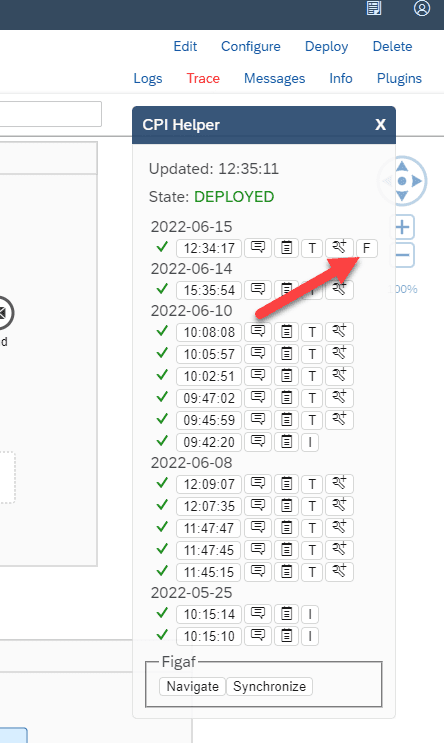
Task: Select the 09:47:02 message timestamp
Action: coord(209,398)
